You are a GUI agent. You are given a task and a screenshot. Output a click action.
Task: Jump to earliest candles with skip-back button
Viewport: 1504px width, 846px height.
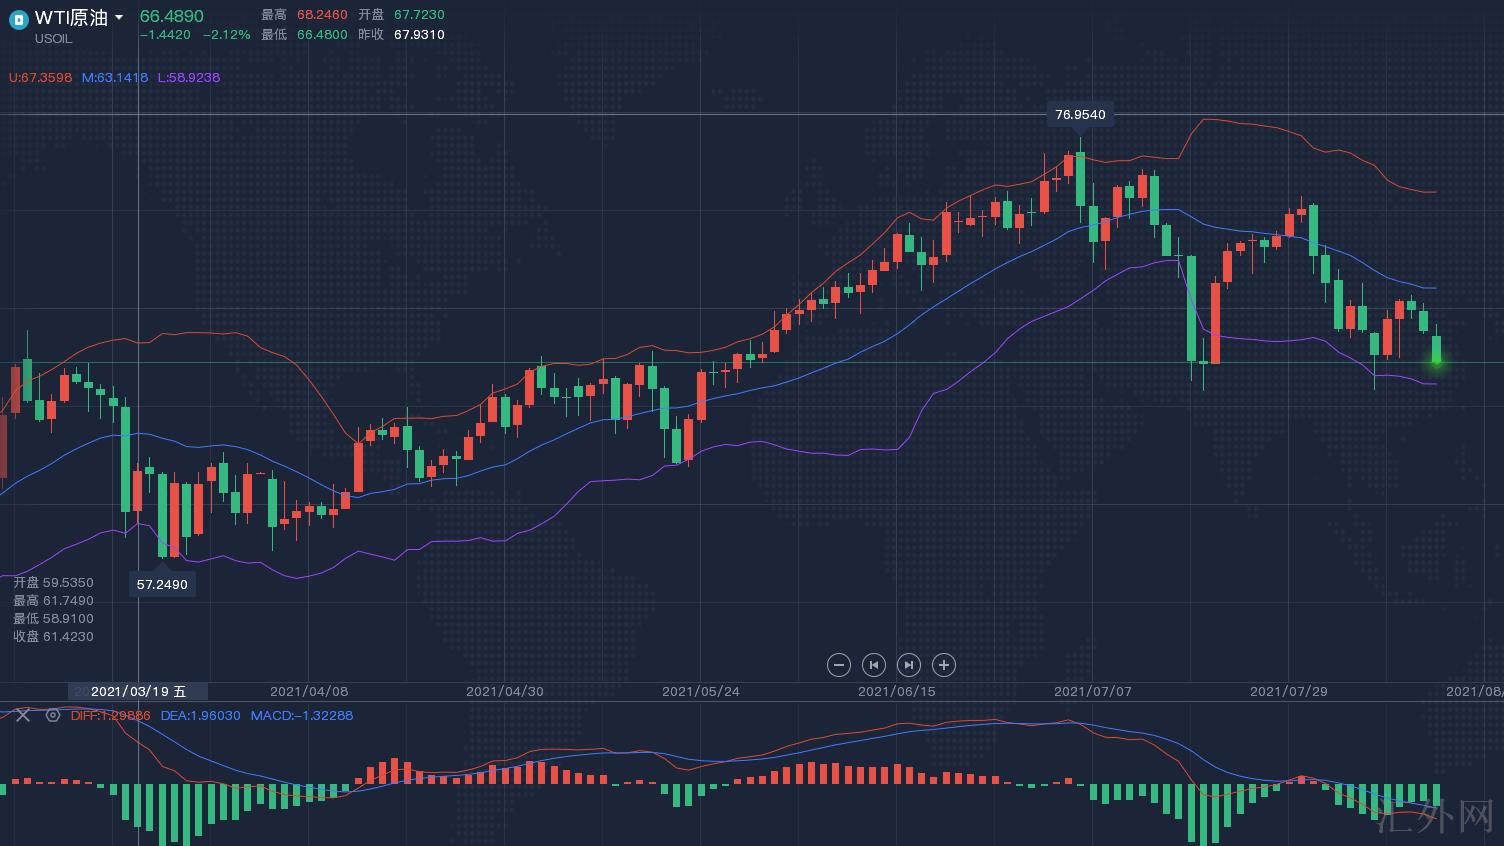coord(874,665)
